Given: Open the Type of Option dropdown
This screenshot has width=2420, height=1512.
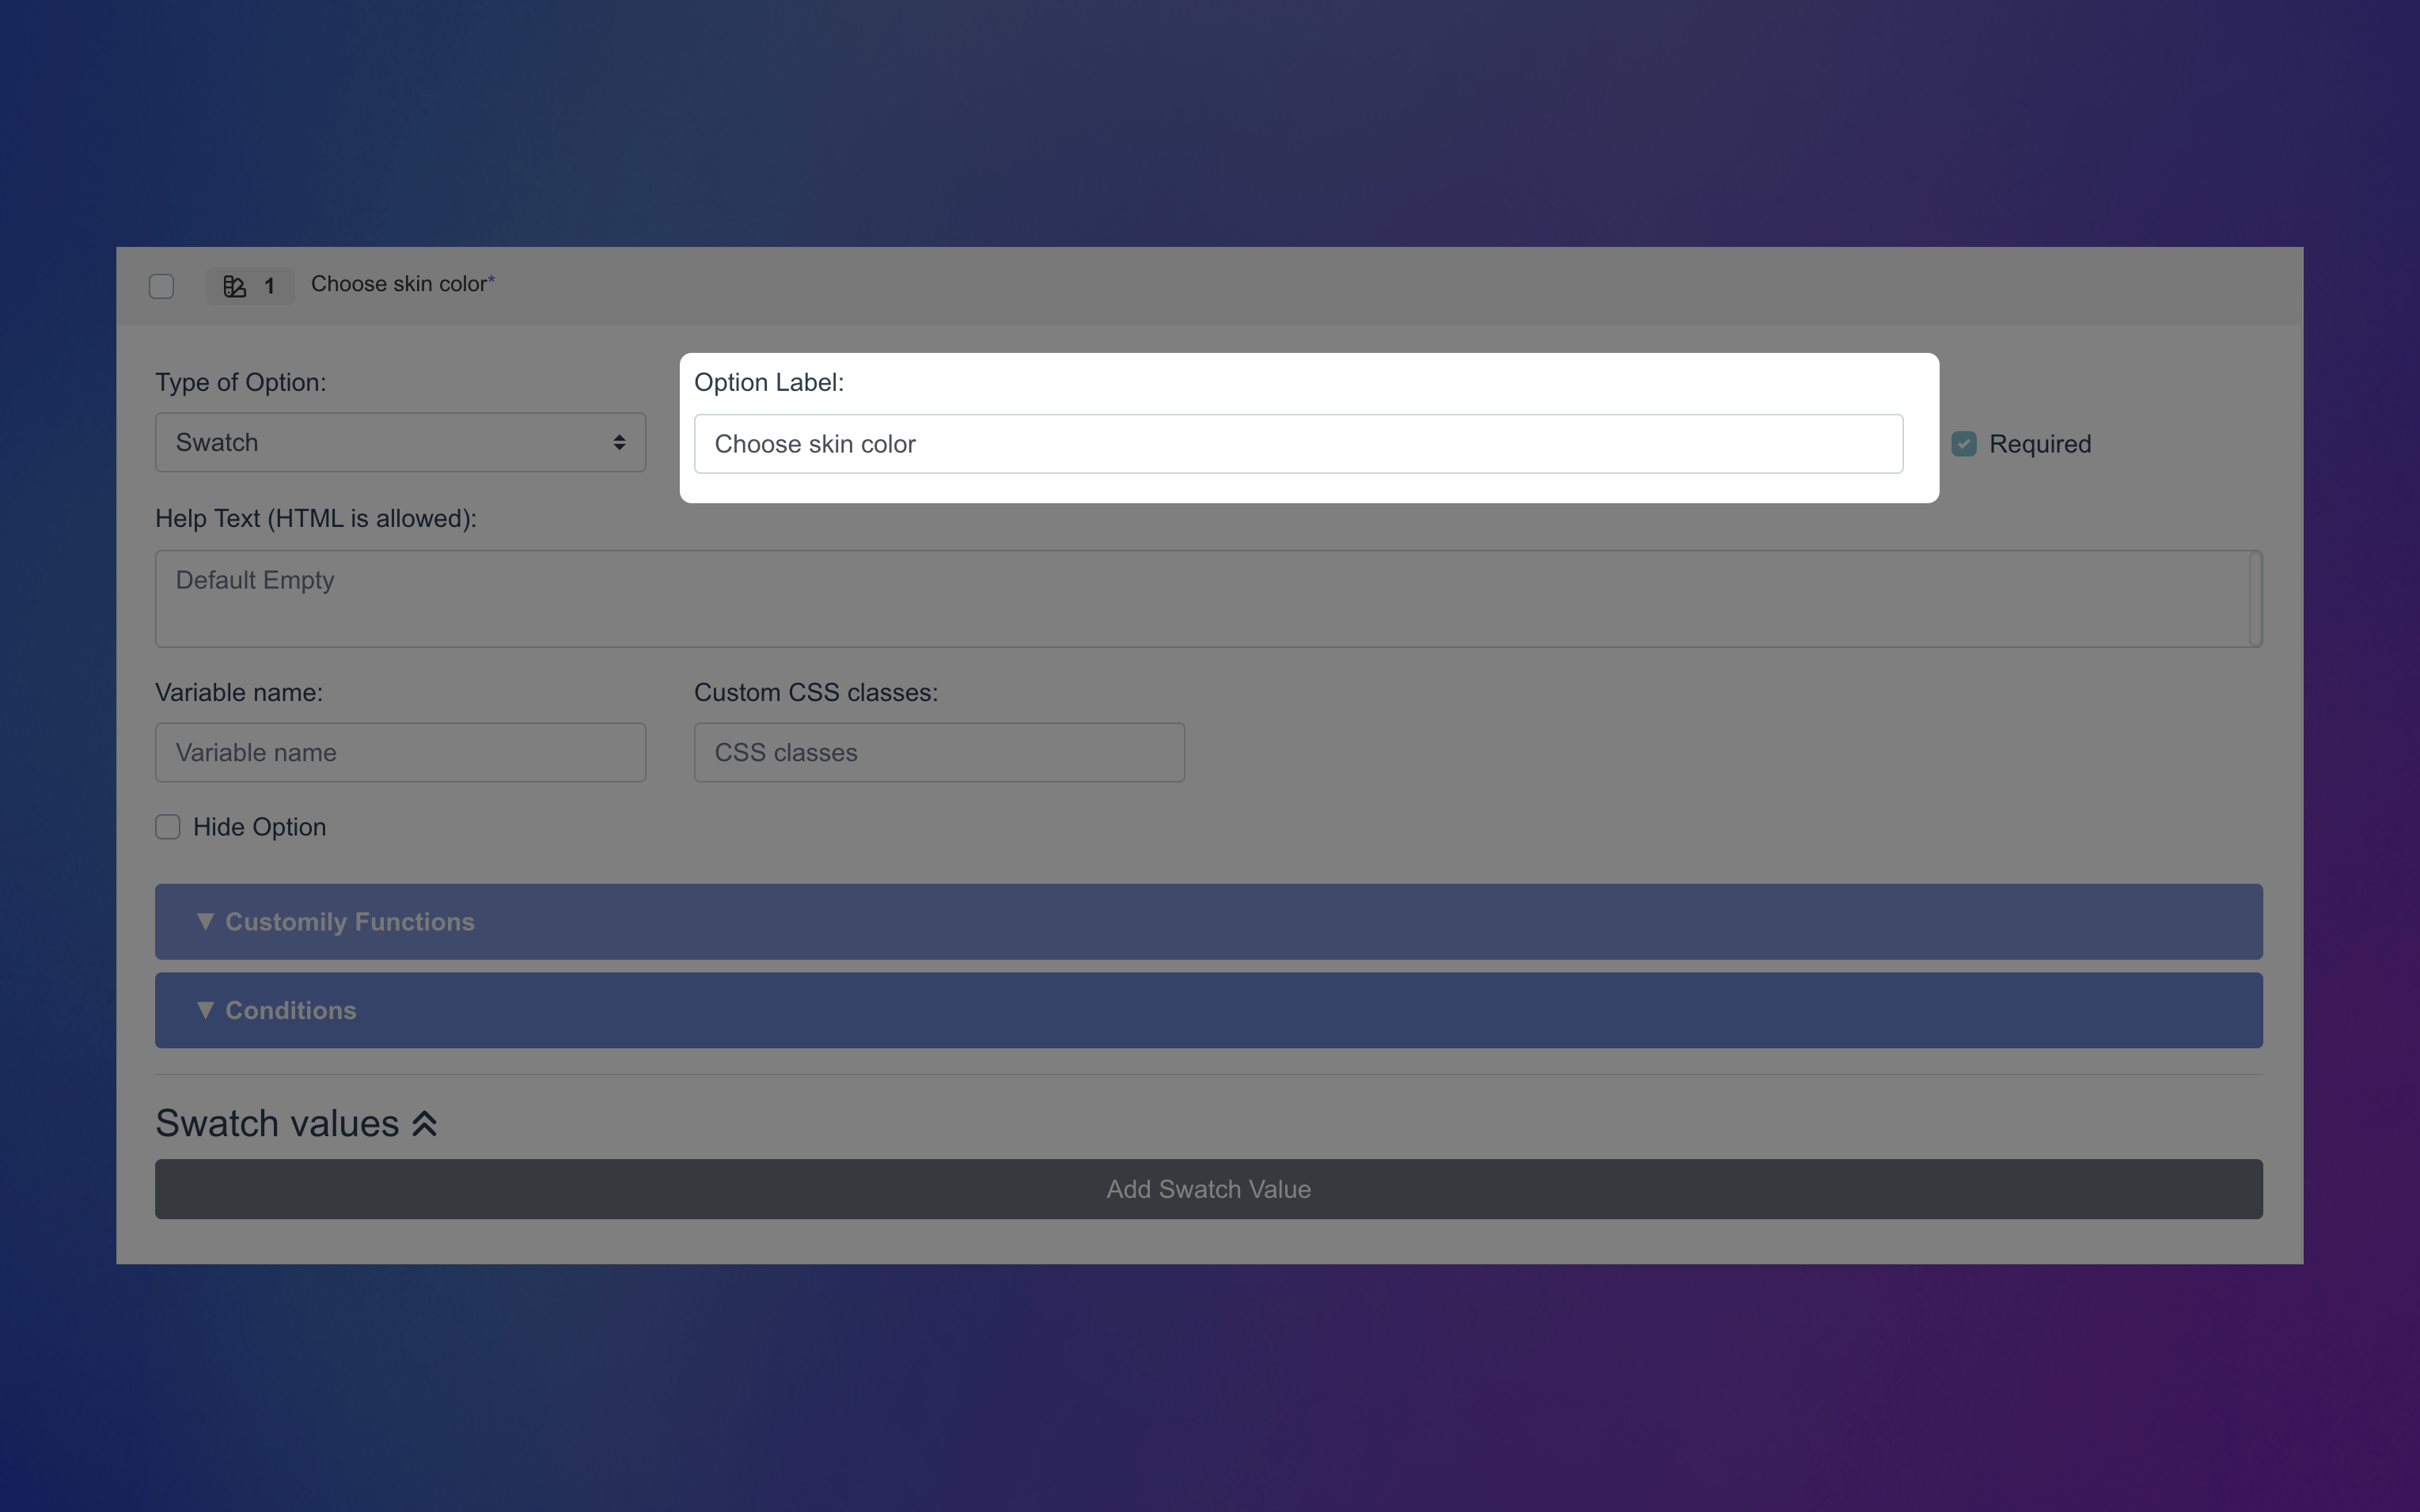Looking at the screenshot, I should pyautogui.click(x=400, y=443).
